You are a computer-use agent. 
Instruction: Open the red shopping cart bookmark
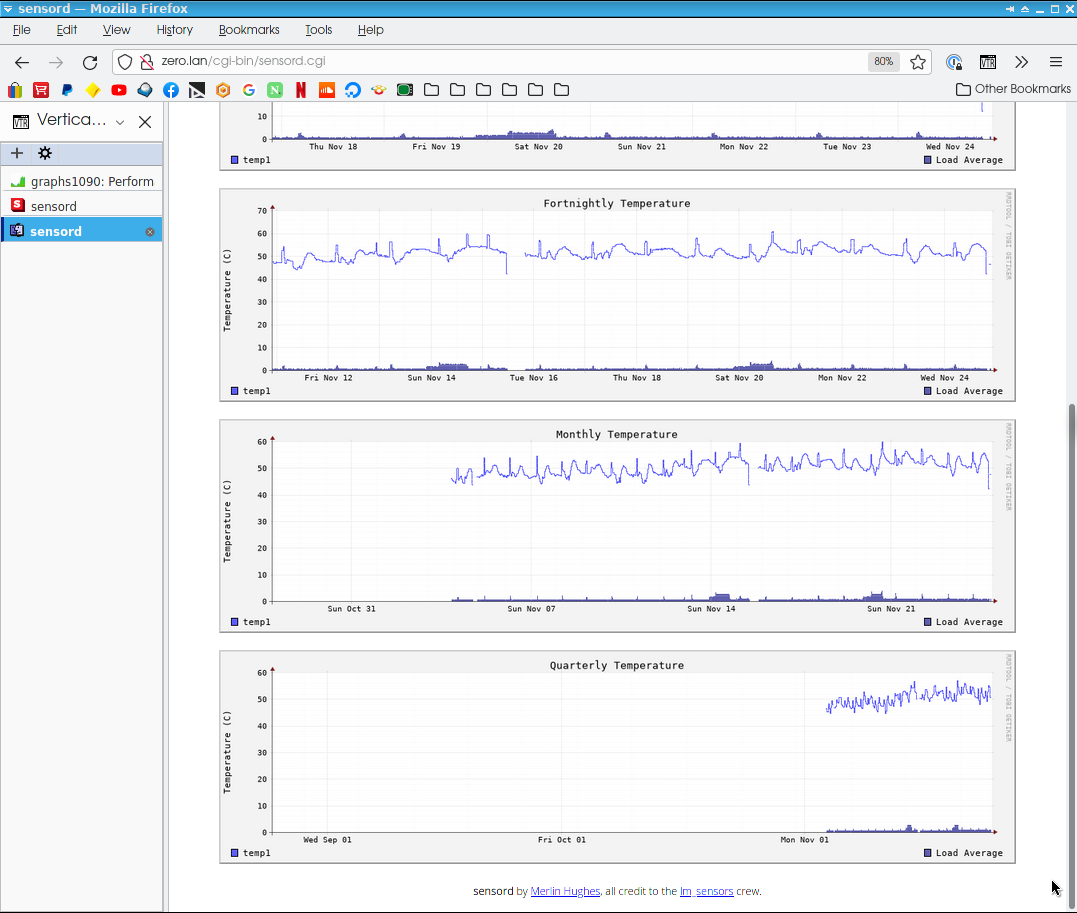click(x=41, y=90)
